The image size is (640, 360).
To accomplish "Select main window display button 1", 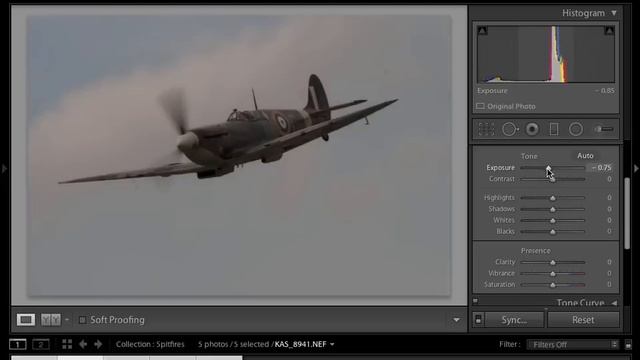I will (x=18, y=344).
